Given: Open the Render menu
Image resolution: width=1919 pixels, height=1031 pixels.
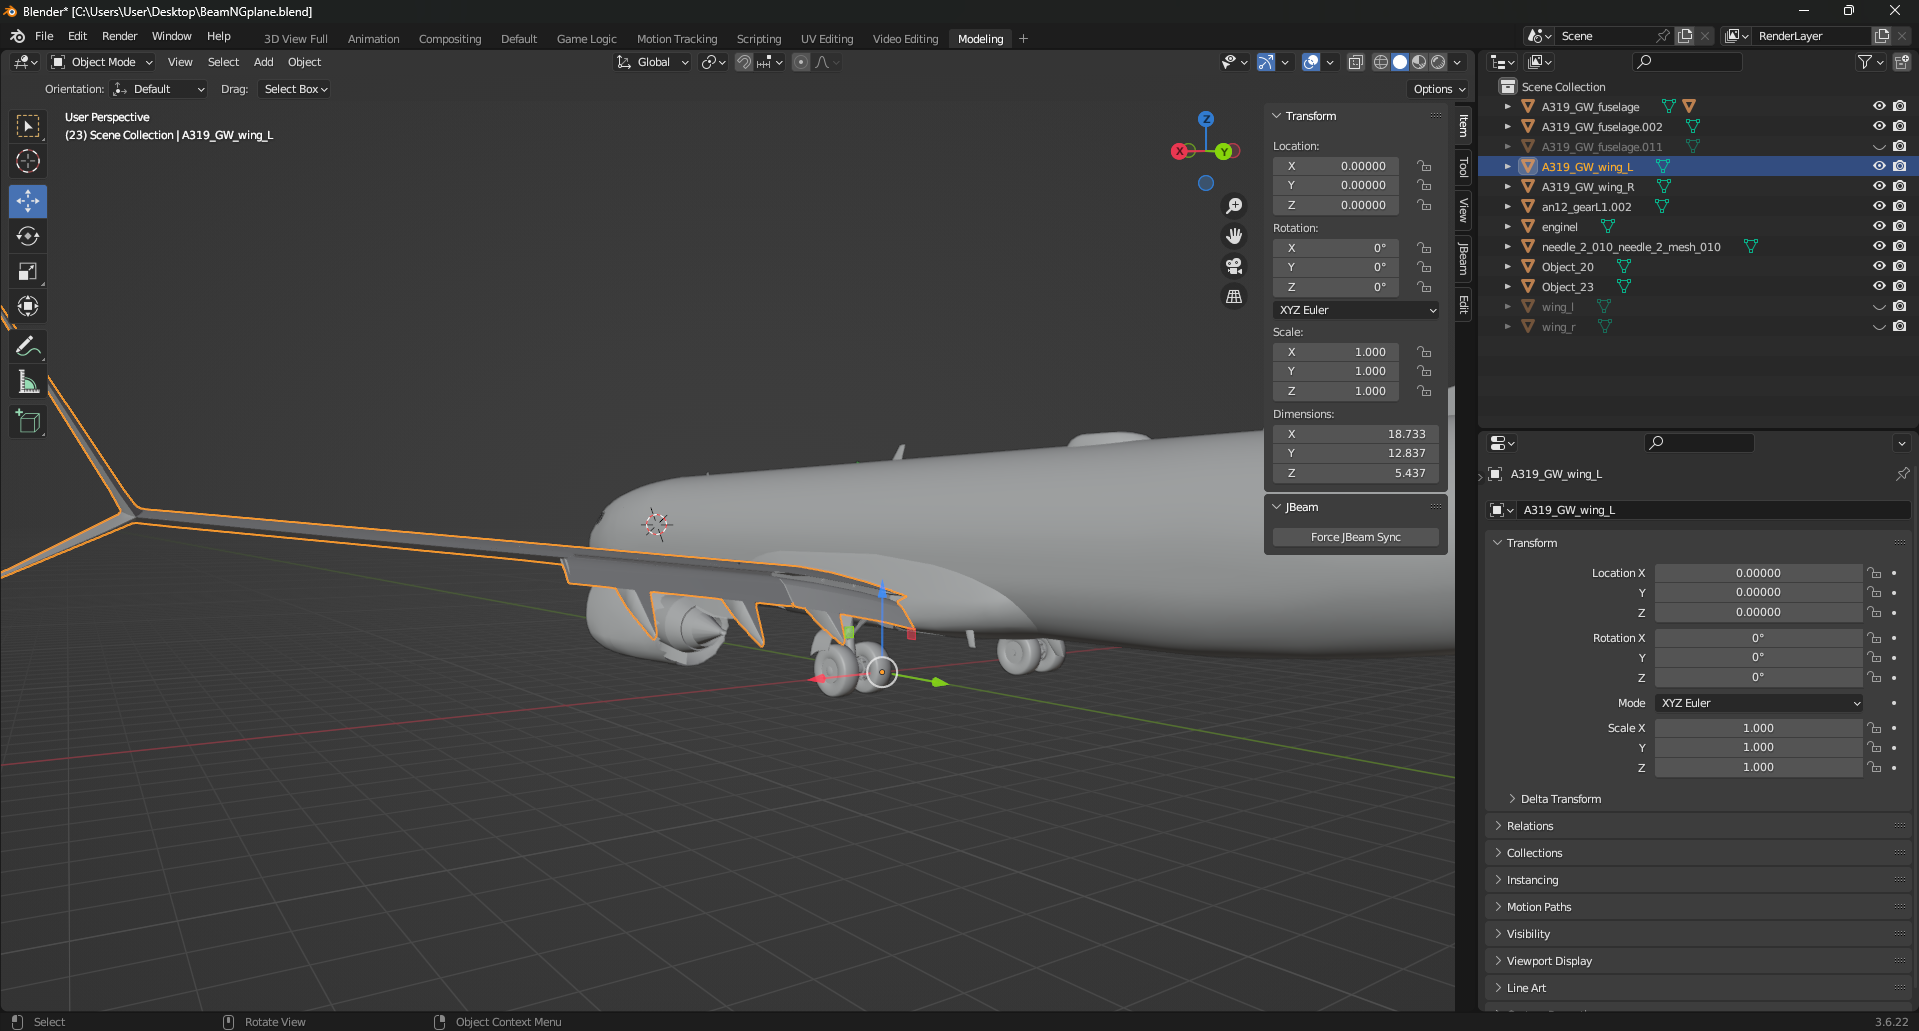Looking at the screenshot, I should click(x=119, y=36).
